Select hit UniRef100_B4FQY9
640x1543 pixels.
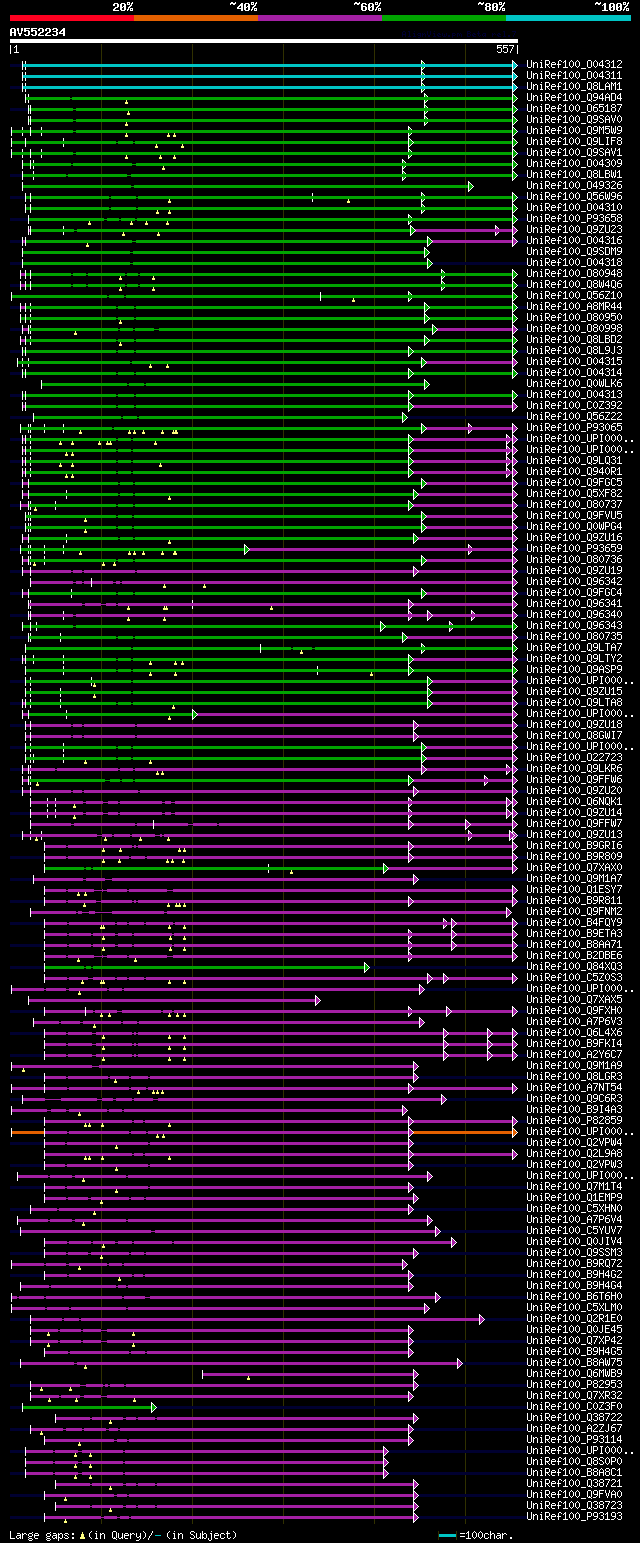574,923
